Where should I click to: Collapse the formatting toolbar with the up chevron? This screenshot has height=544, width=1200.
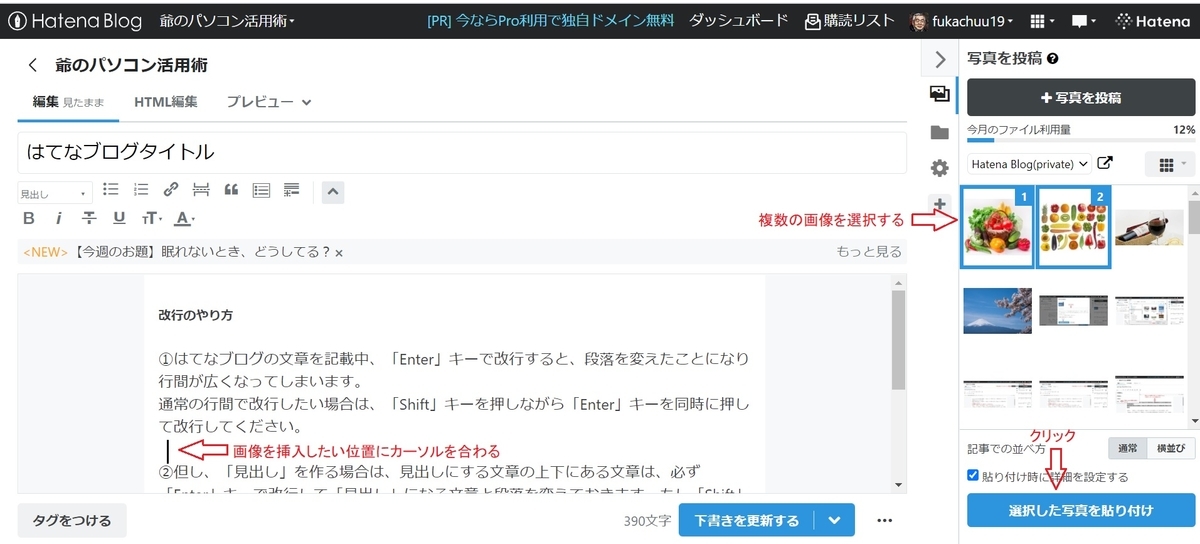point(333,191)
